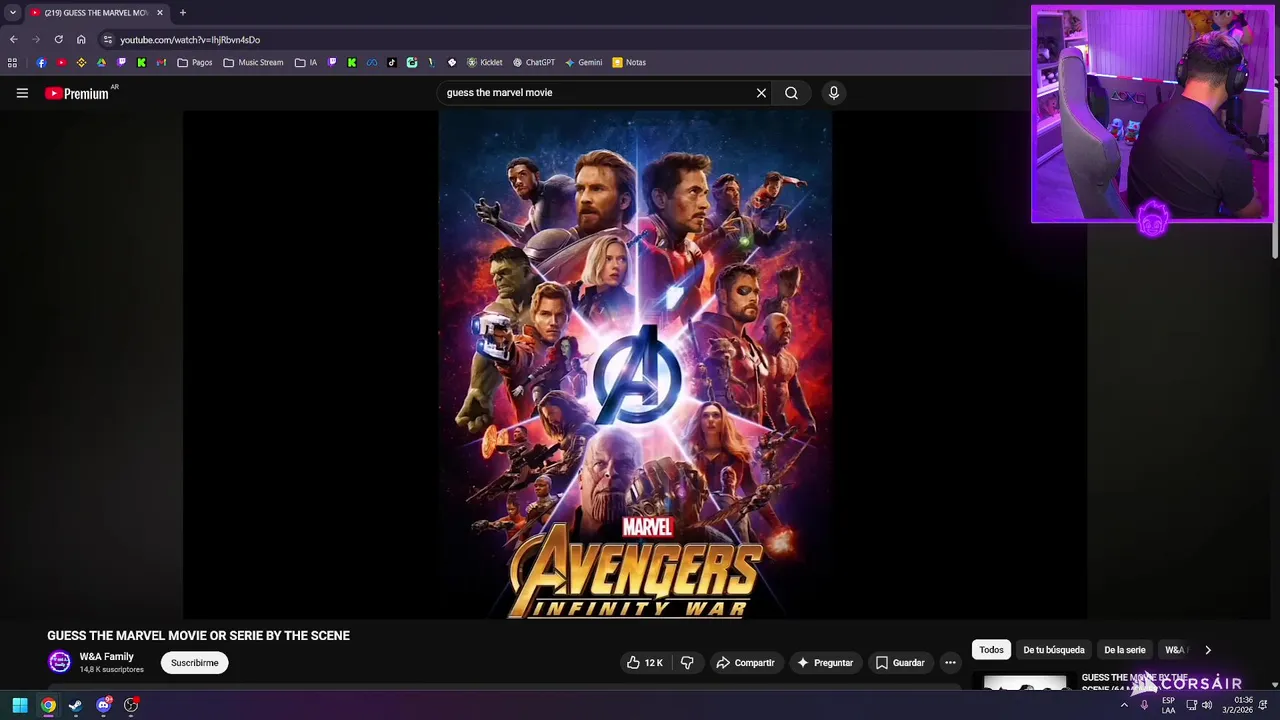Open the Windows Start menu
The height and width of the screenshot is (720, 1280).
pyautogui.click(x=20, y=705)
